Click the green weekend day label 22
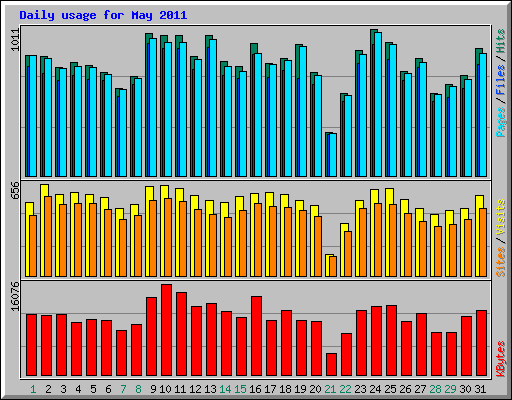 click(x=345, y=389)
